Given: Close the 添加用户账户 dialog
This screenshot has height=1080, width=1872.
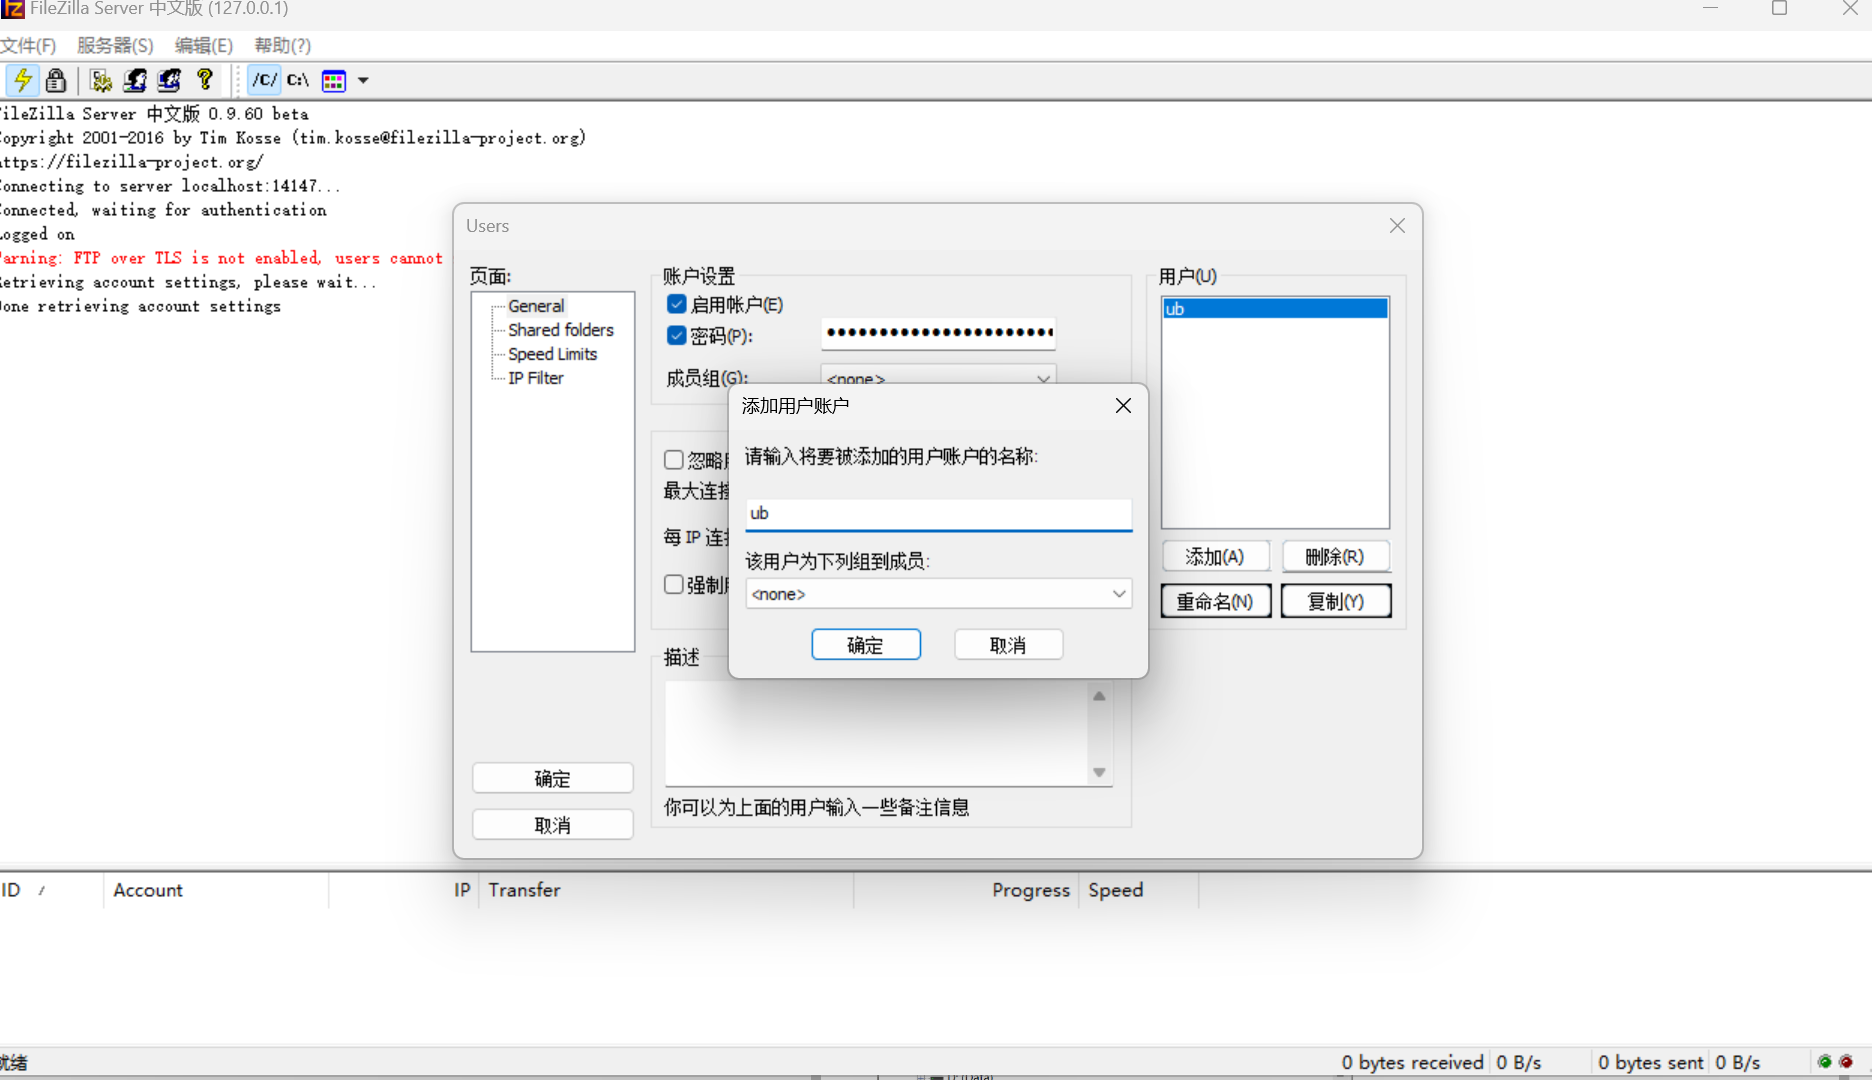Looking at the screenshot, I should point(1123,405).
